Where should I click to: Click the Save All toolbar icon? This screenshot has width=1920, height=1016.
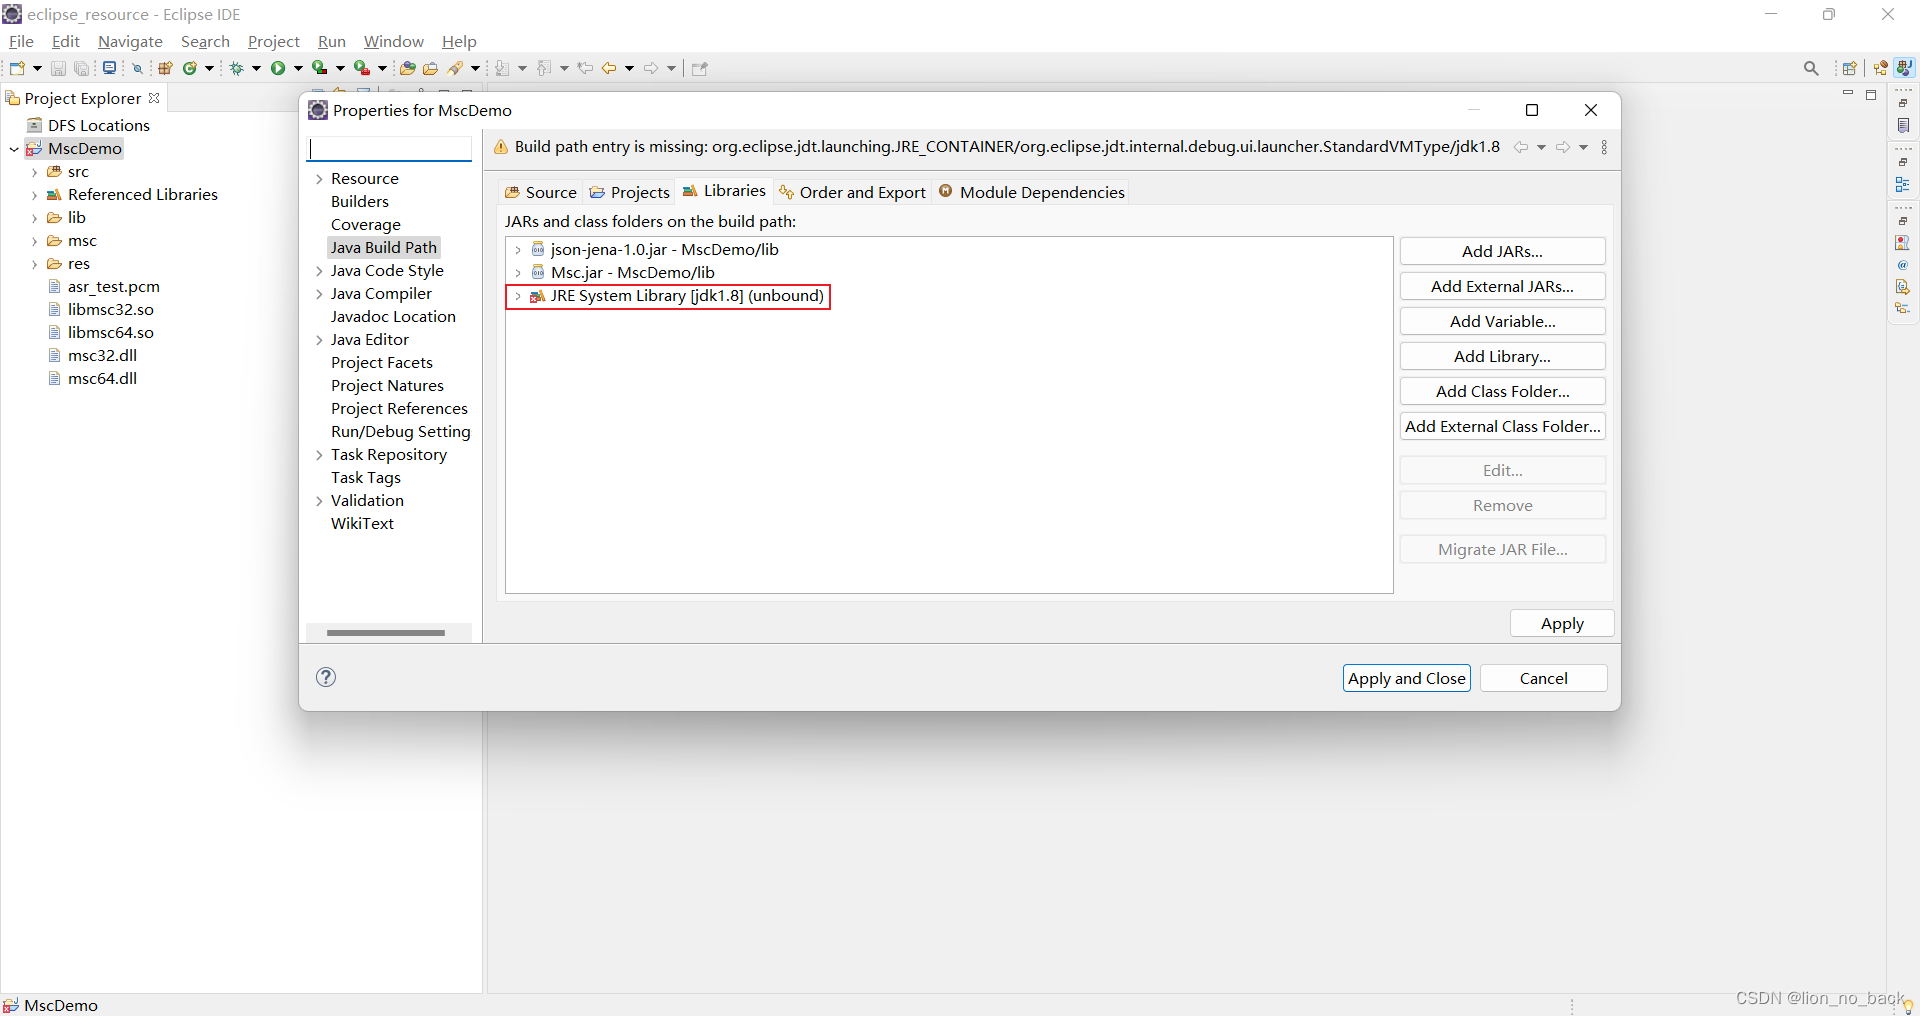tap(82, 68)
